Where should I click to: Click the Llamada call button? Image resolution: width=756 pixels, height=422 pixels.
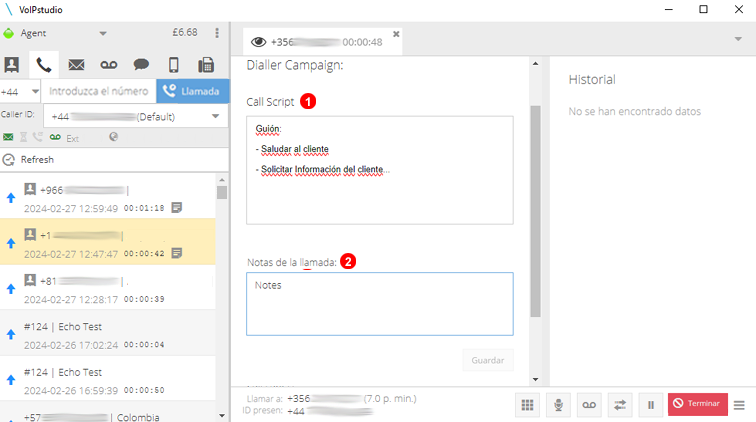click(192, 91)
